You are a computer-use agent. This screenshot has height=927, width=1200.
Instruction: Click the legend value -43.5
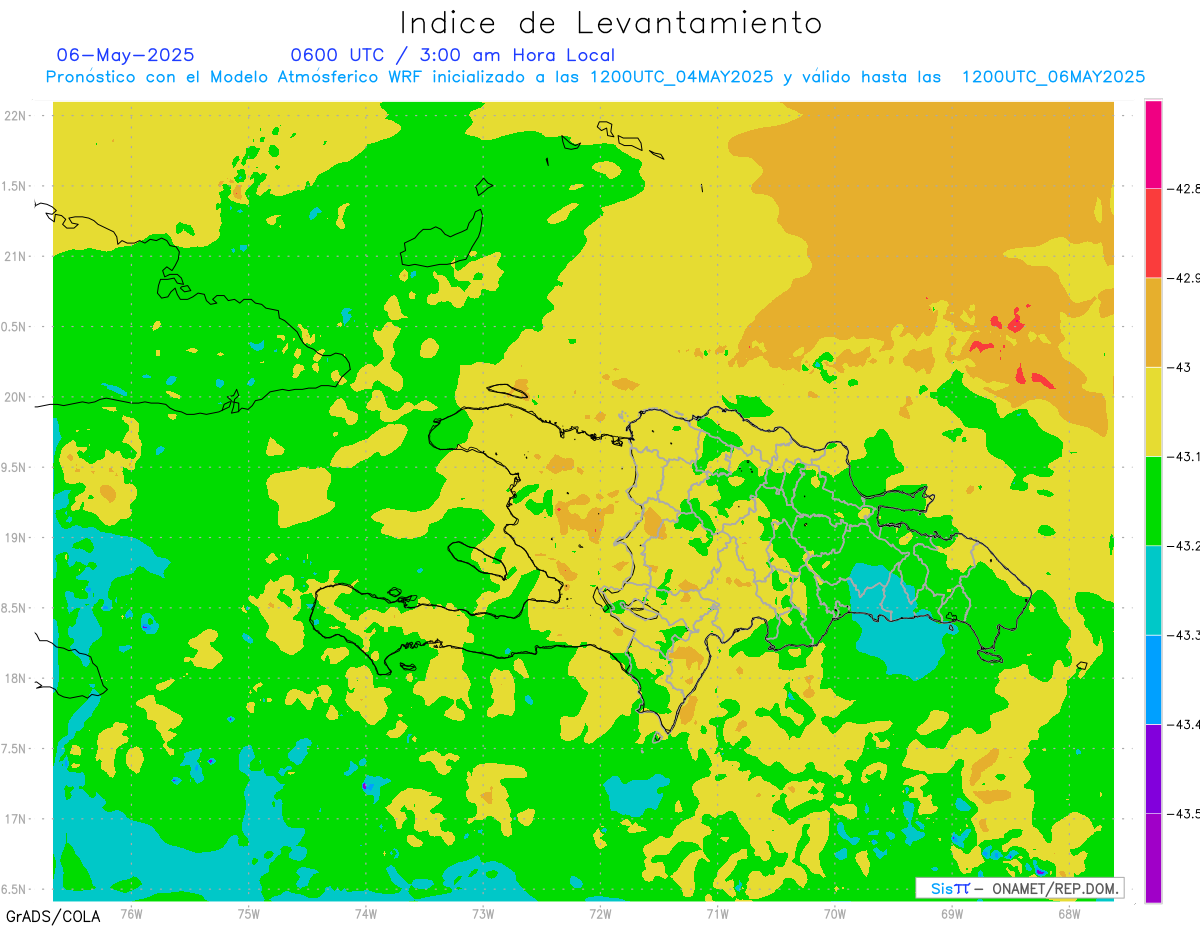[1184, 813]
